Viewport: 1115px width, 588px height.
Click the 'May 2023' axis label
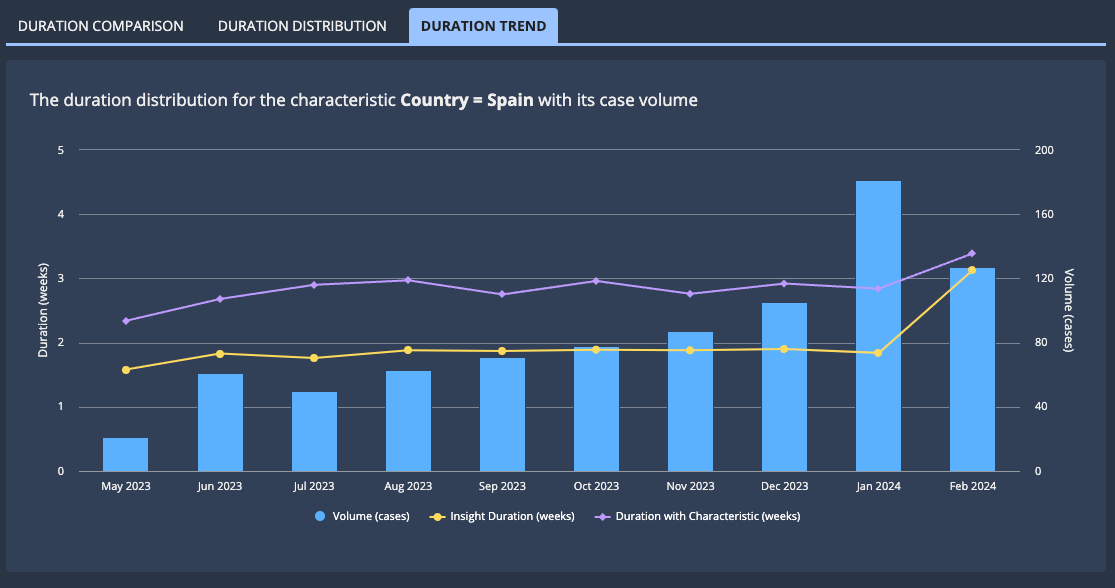126,486
